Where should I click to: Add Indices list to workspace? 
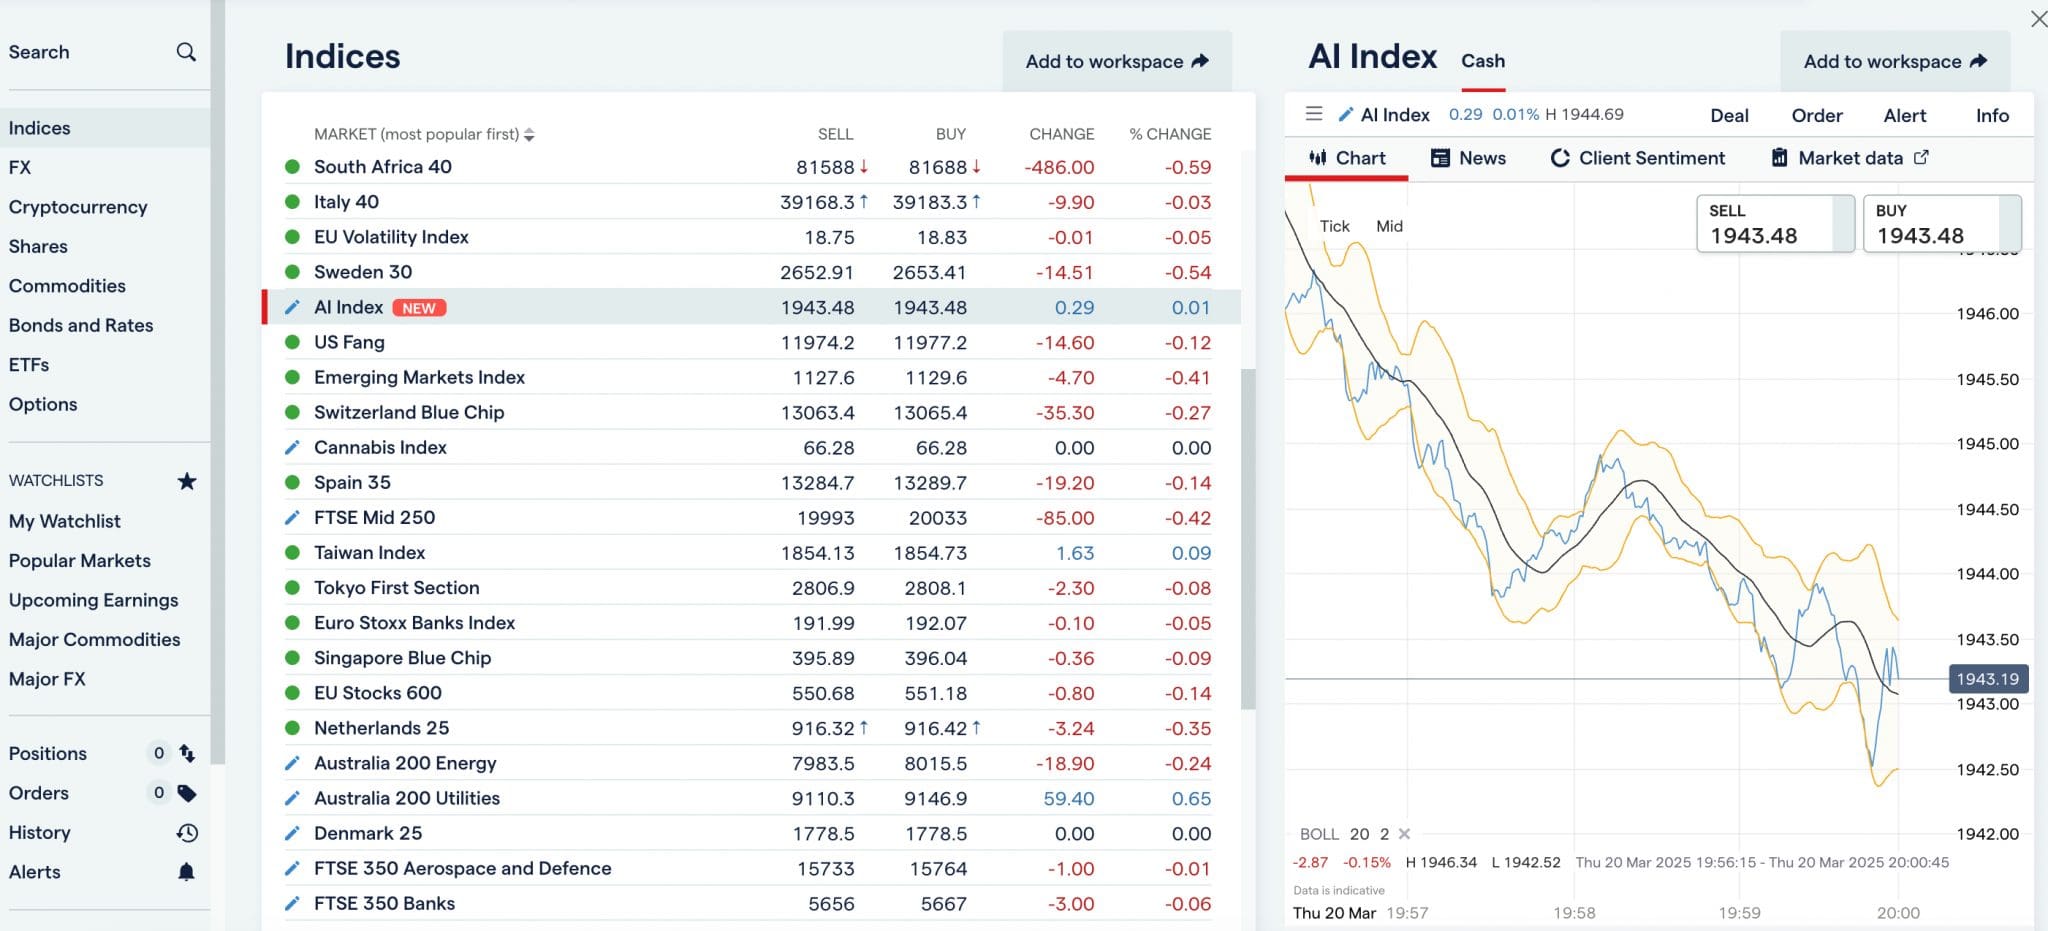(x=1117, y=61)
